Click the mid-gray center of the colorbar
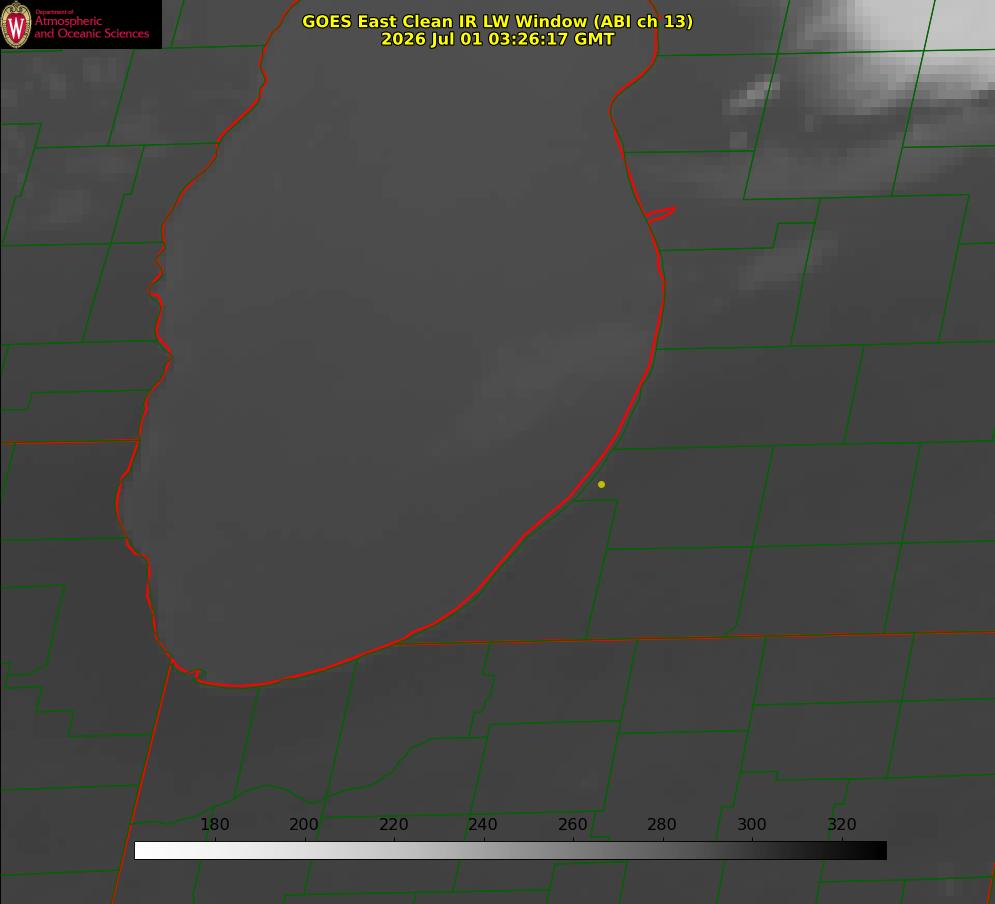This screenshot has width=995, height=904. click(510, 851)
